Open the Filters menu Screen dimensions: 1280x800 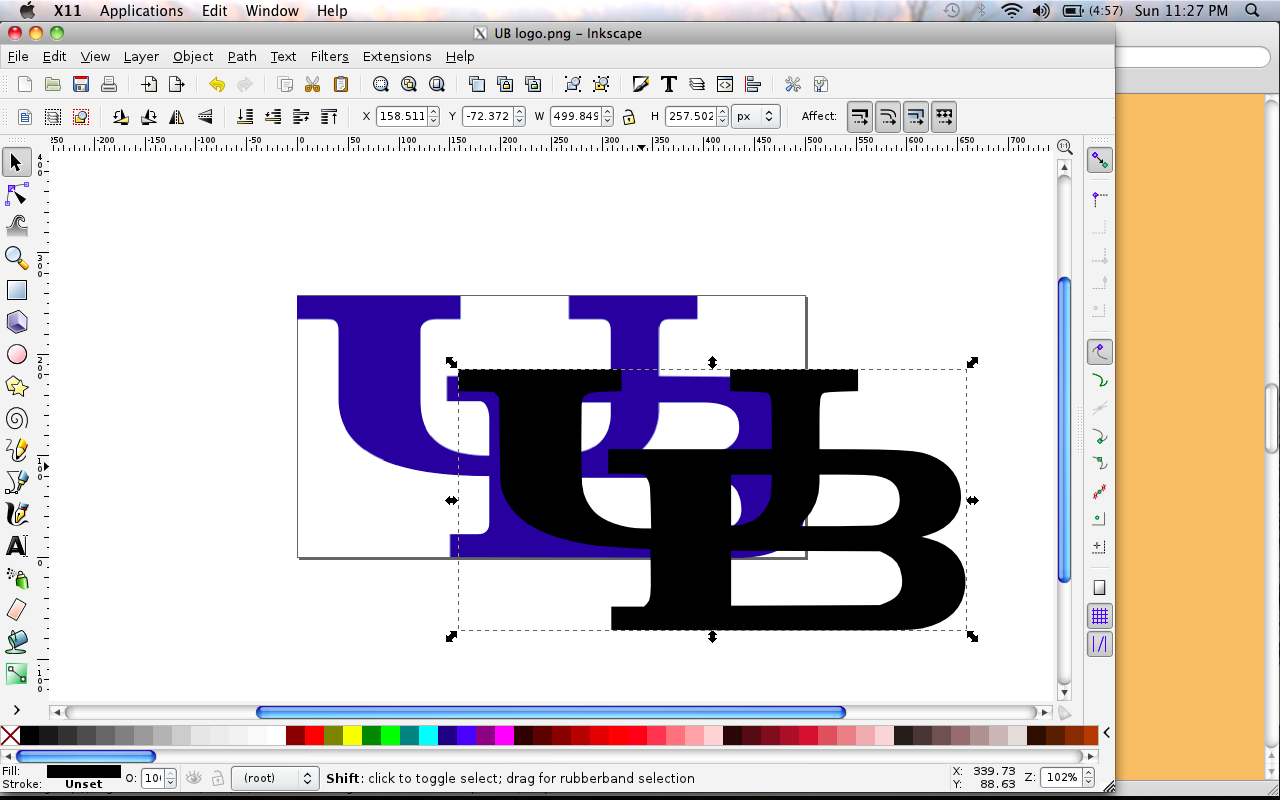click(x=329, y=57)
